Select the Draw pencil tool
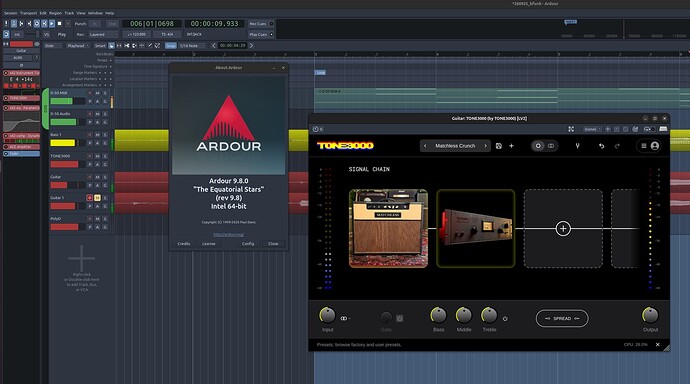The width and height of the screenshot is (690, 384). (150, 46)
